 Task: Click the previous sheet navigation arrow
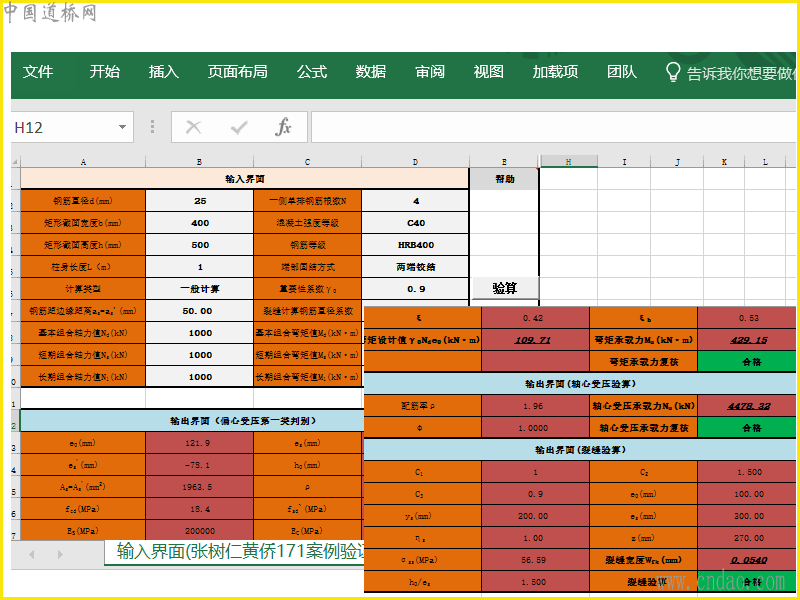click(x=32, y=554)
